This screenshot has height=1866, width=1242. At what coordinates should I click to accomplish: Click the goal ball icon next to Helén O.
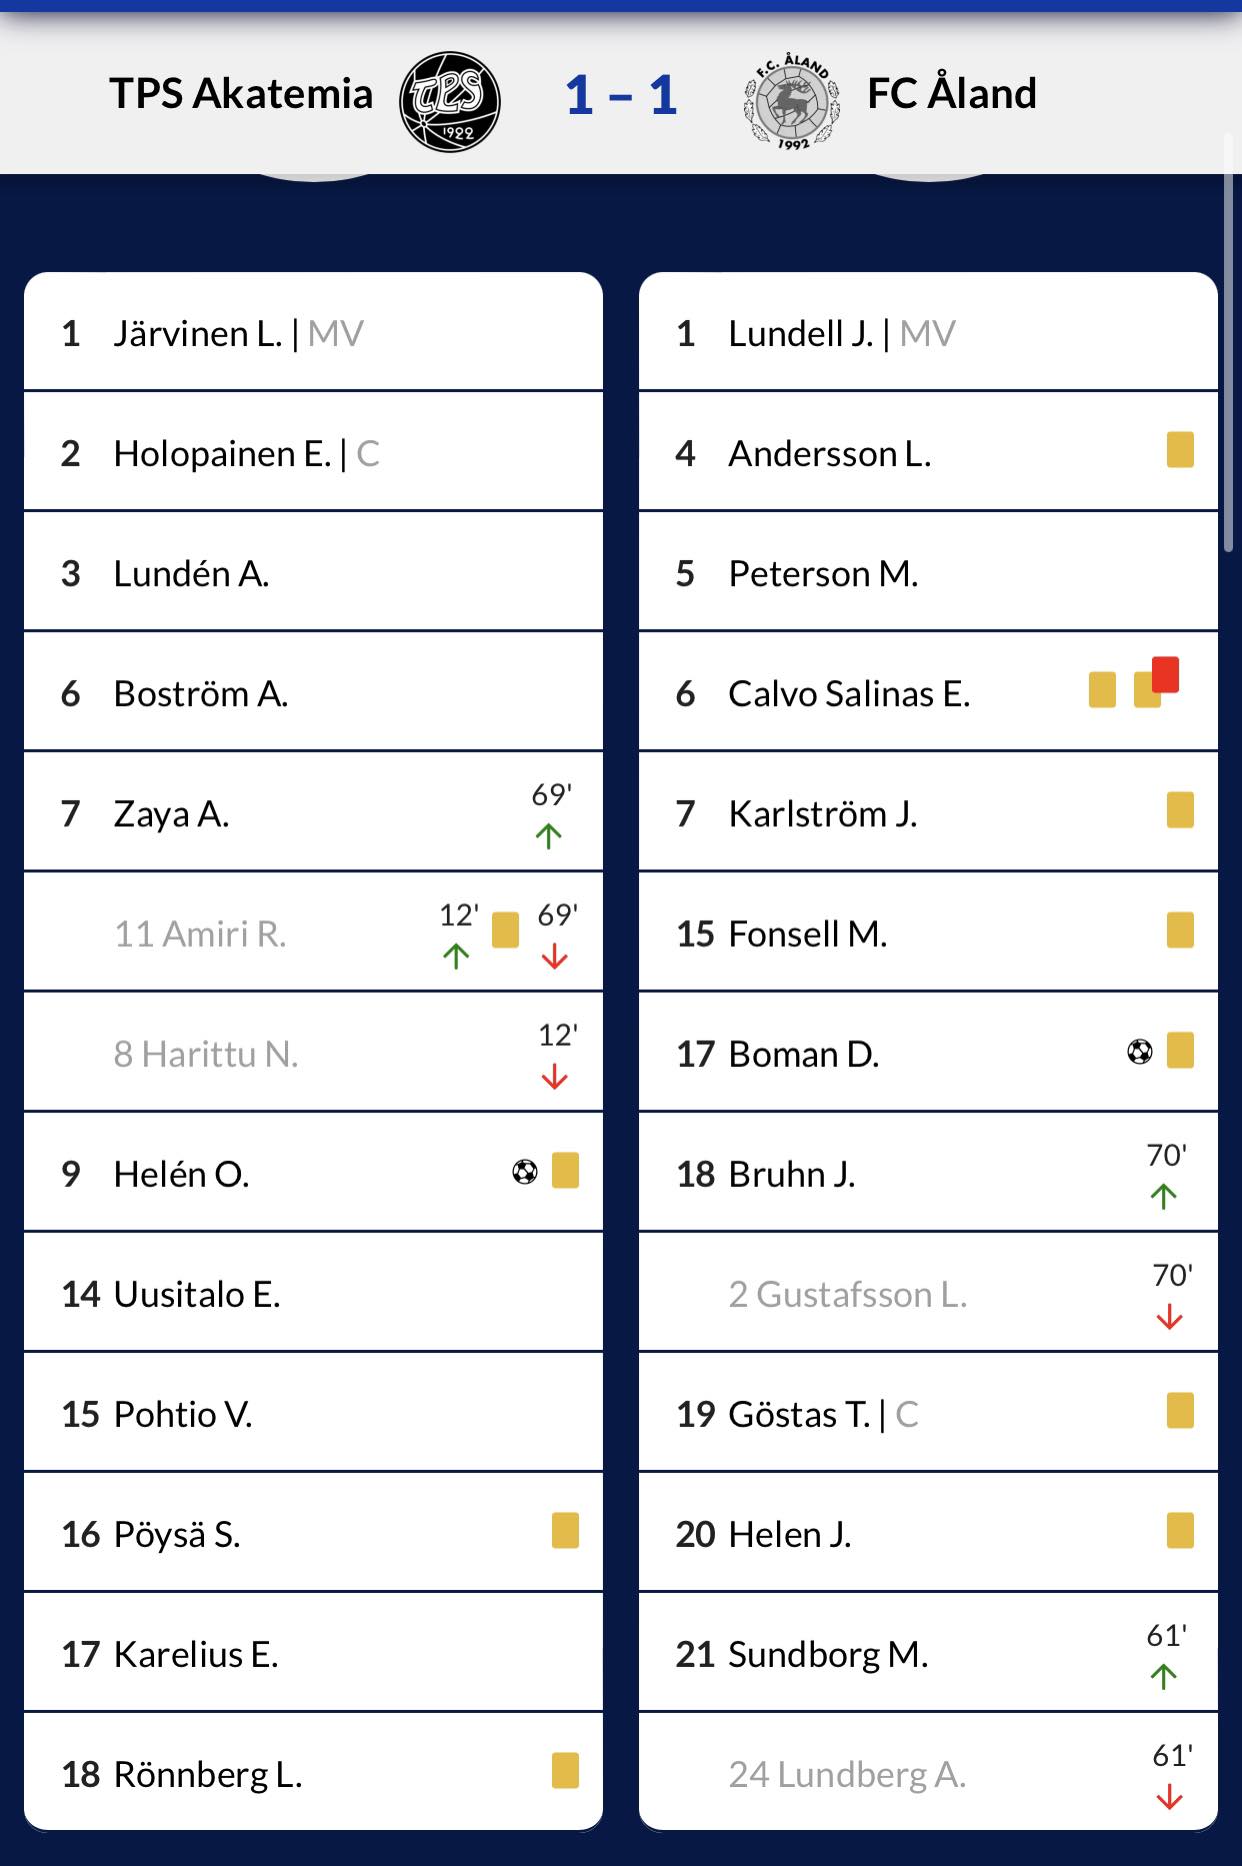525,1171
